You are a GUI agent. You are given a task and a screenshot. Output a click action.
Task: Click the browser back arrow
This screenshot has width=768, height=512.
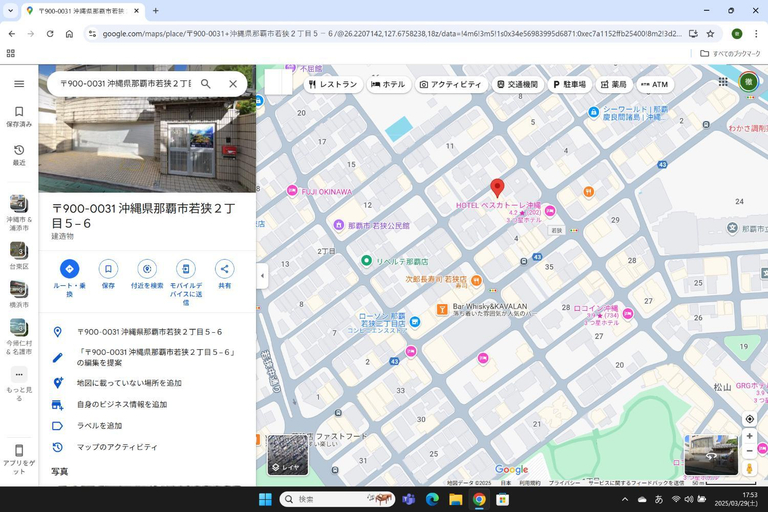point(12,34)
